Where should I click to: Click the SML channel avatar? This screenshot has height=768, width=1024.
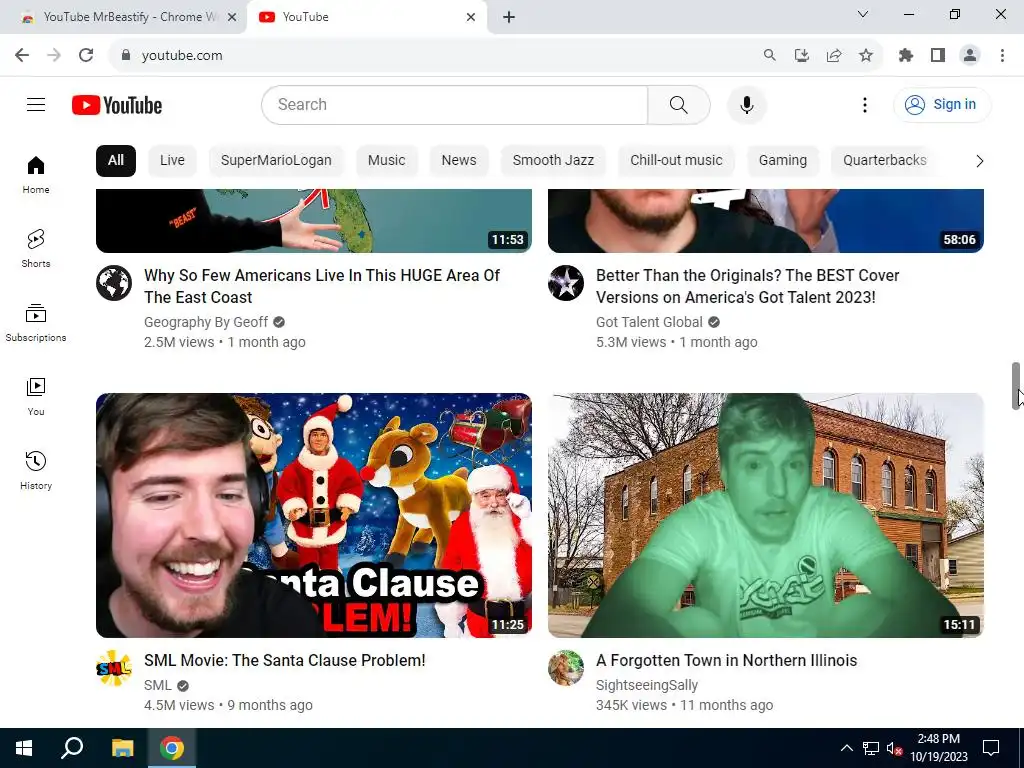pos(114,668)
